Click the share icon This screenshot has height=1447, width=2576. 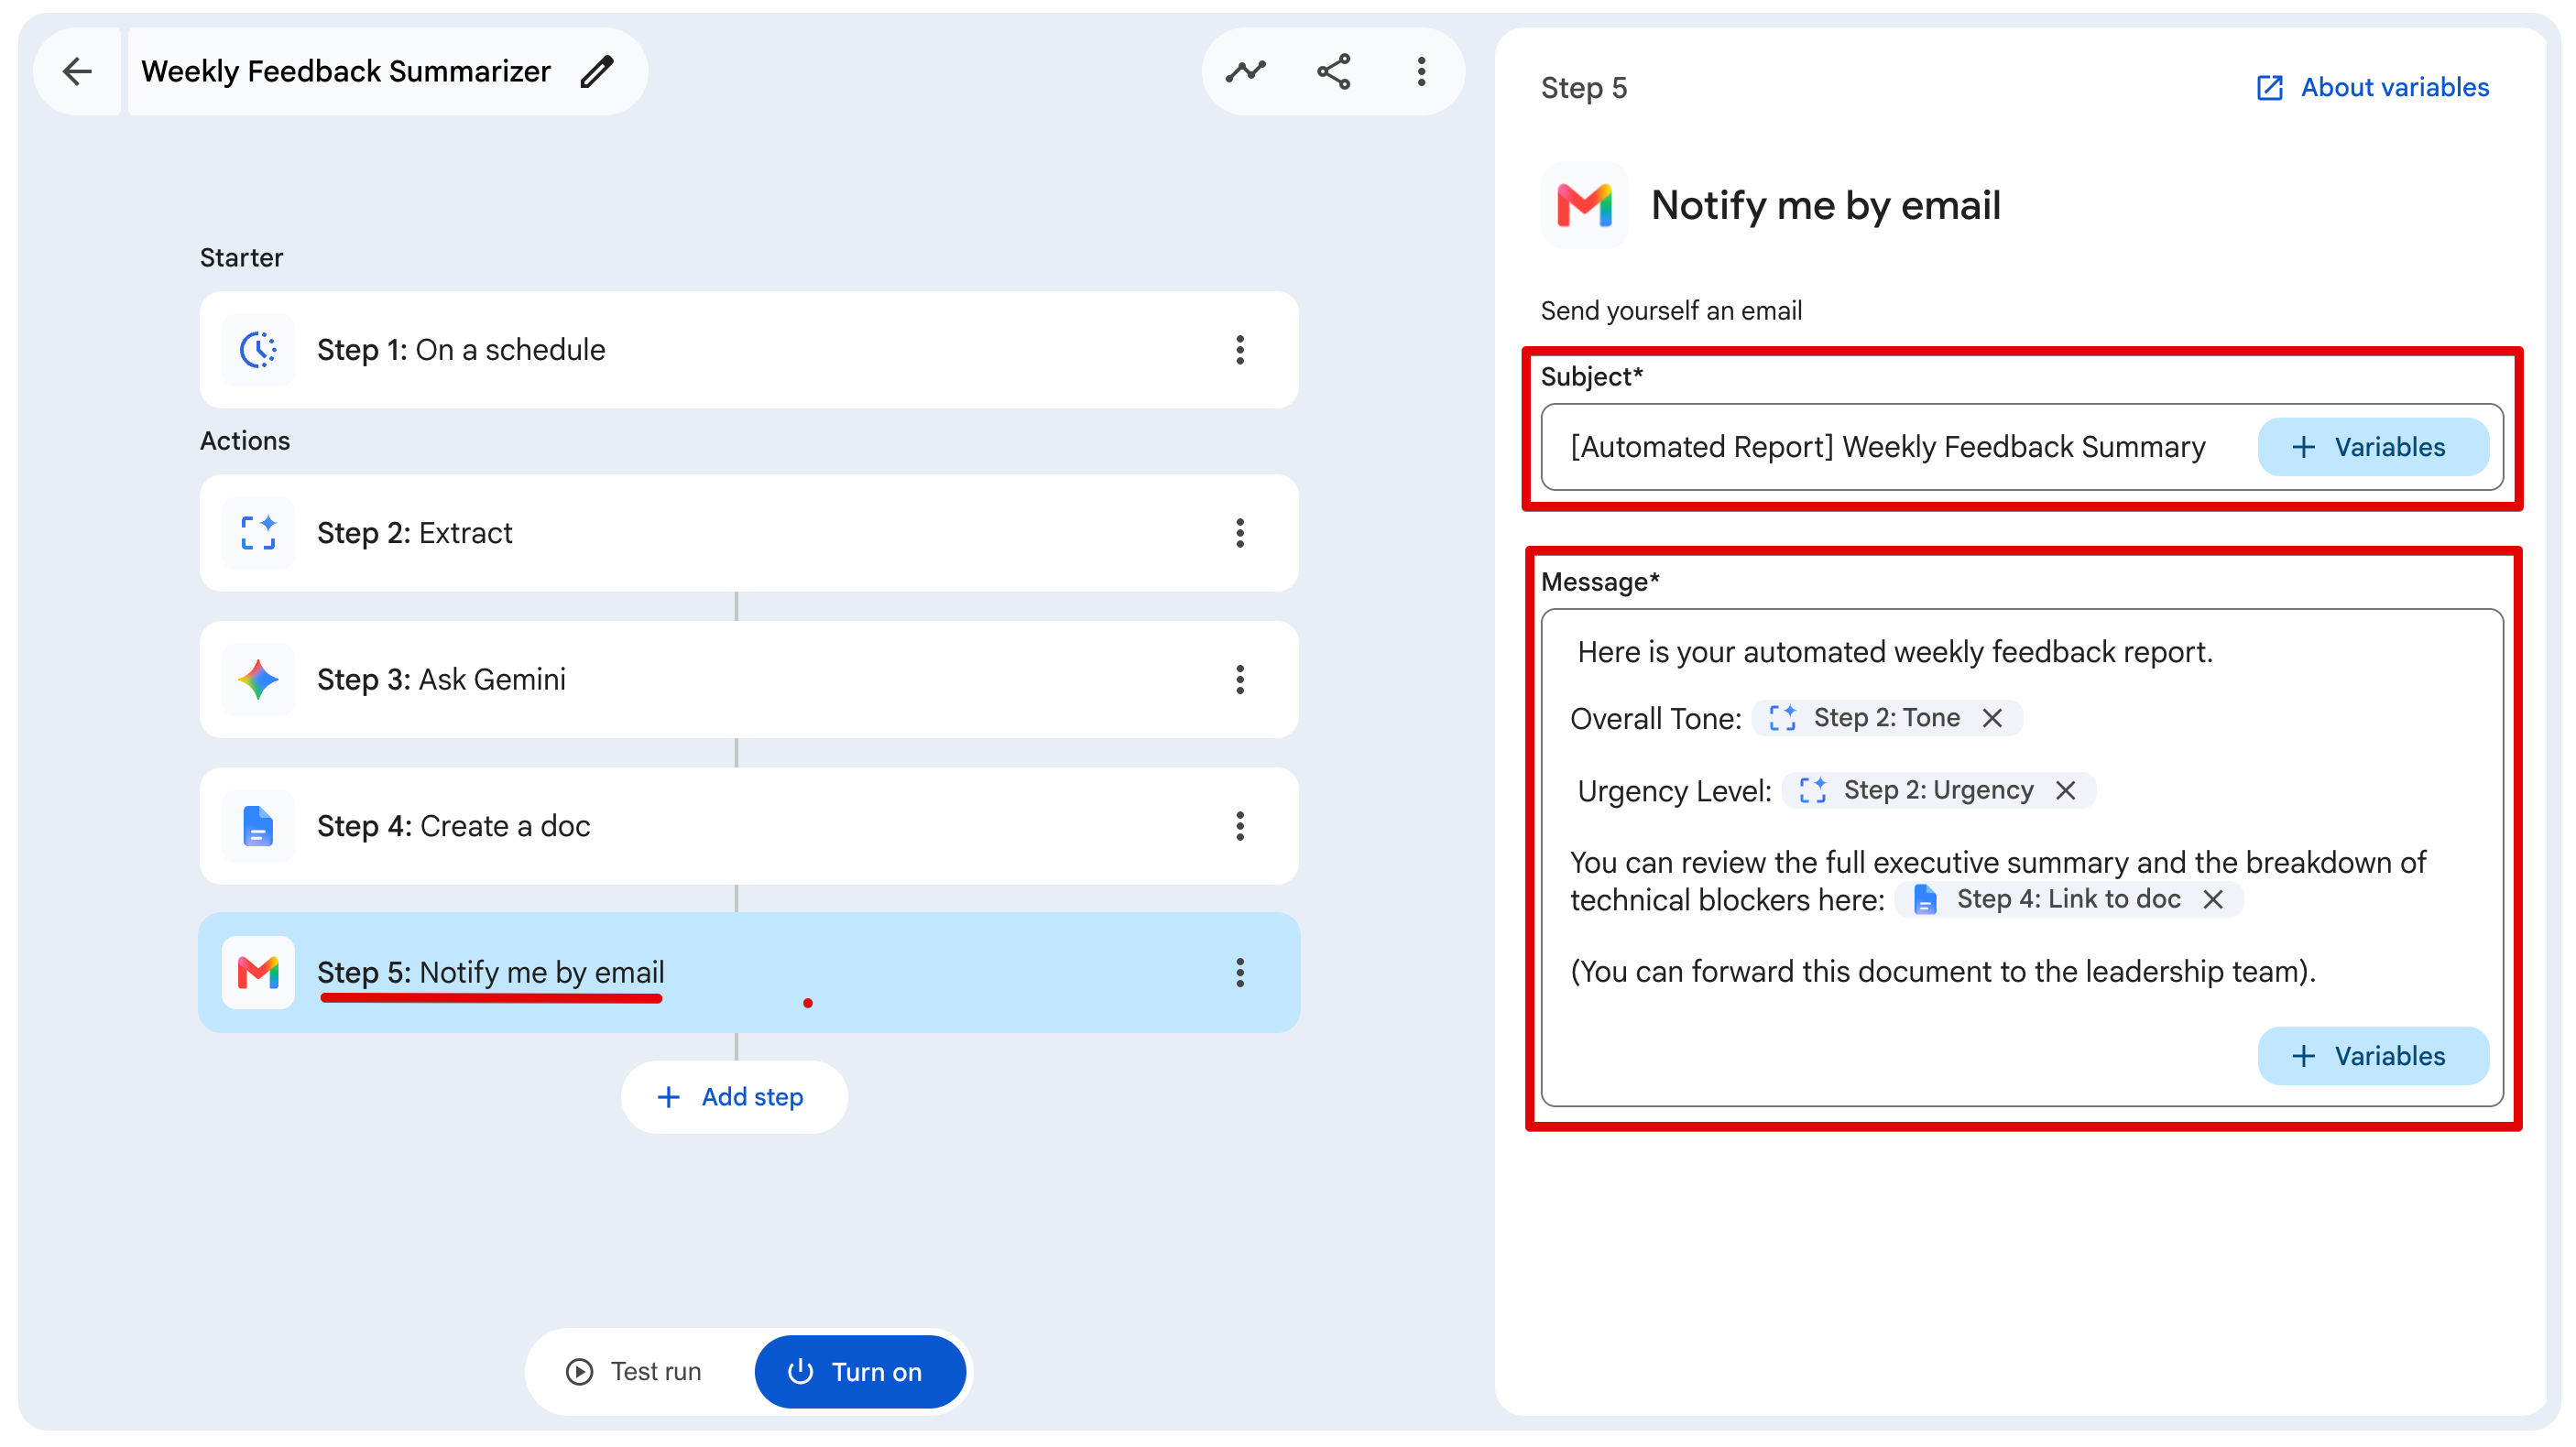click(x=1334, y=71)
